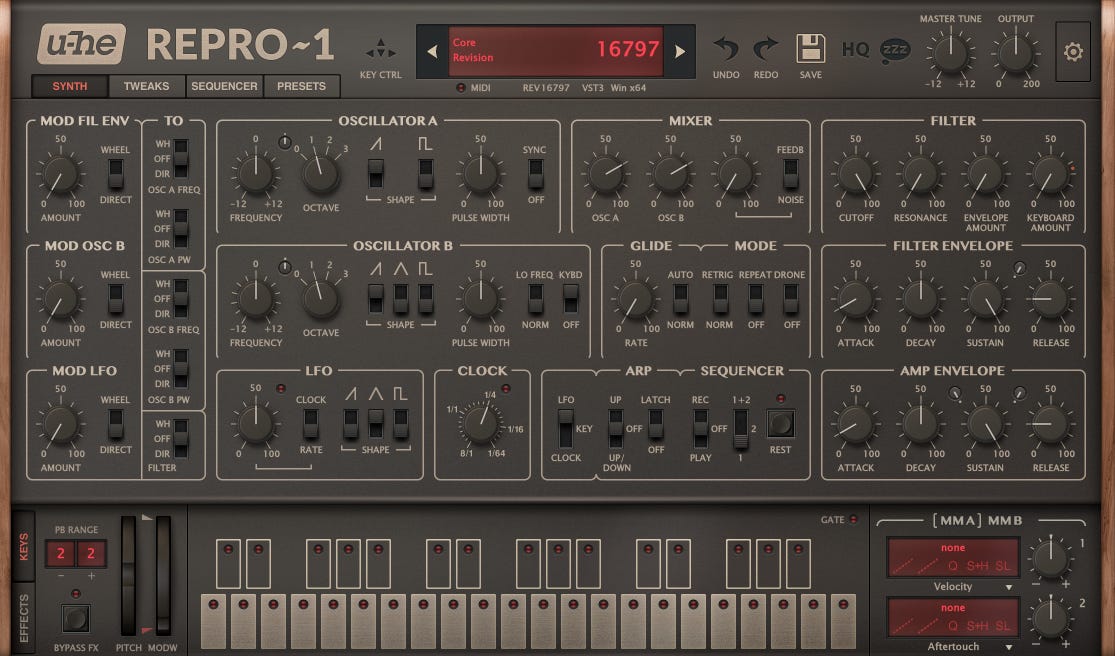
Task: Toggle Mixer FEEDB/NOISE switch
Action: 790,173
